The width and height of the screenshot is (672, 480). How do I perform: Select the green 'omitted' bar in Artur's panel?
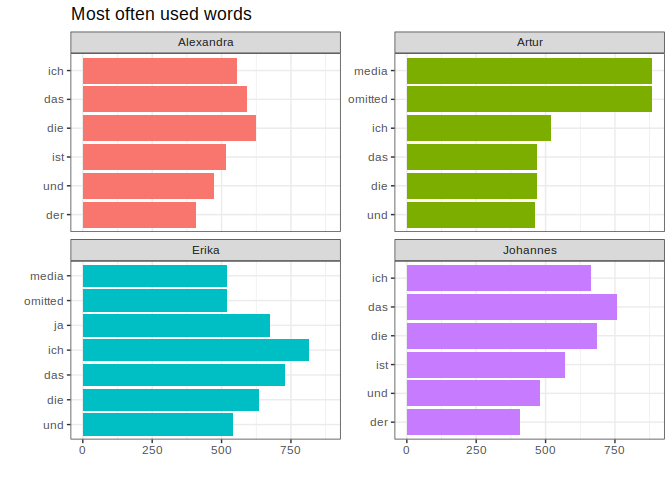click(x=529, y=99)
